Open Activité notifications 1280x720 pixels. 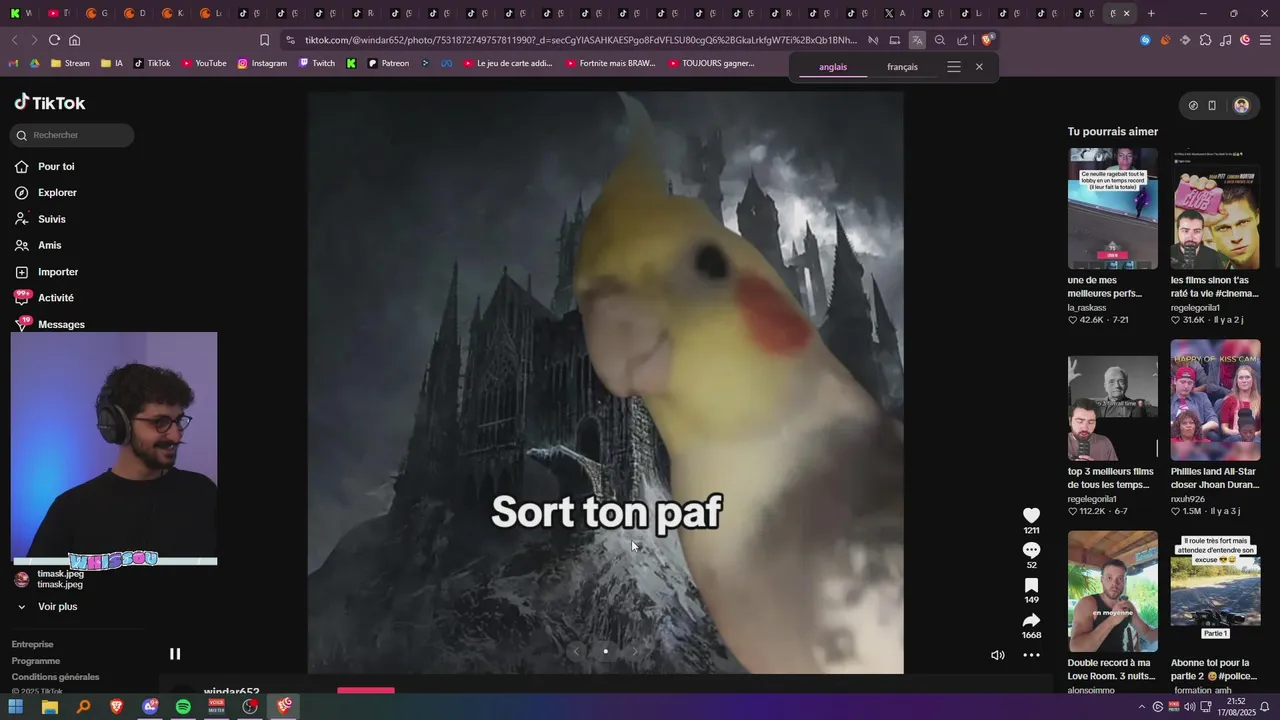pyautogui.click(x=44, y=298)
